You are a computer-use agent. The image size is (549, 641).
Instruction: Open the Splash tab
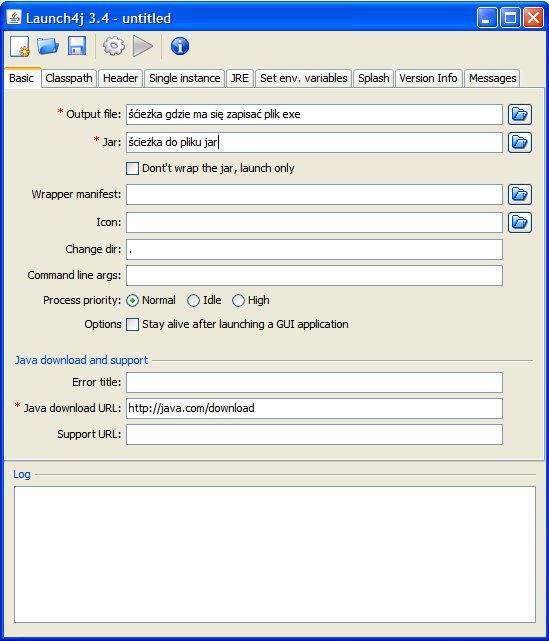point(374,78)
